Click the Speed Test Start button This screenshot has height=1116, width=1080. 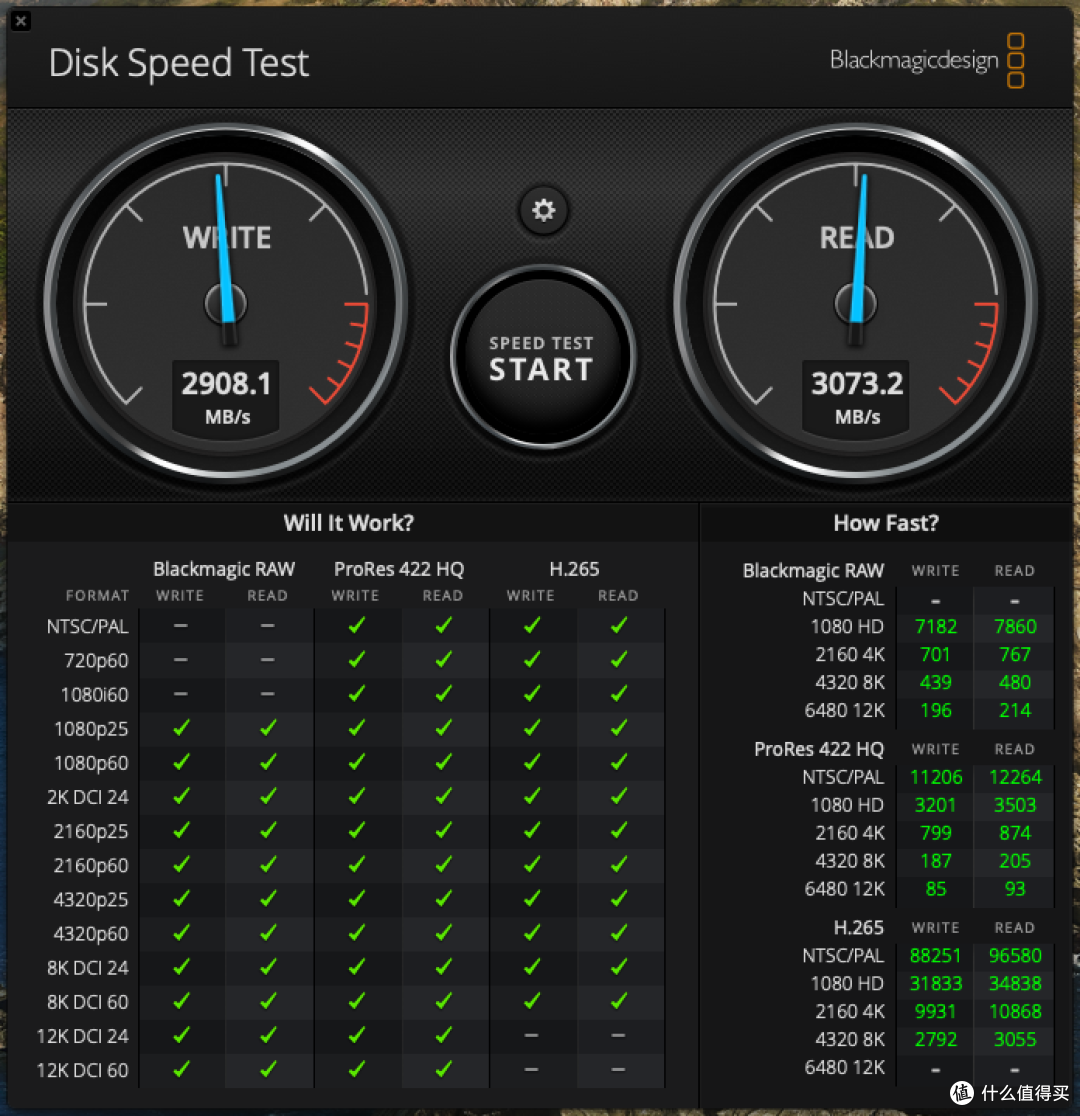pyautogui.click(x=542, y=358)
